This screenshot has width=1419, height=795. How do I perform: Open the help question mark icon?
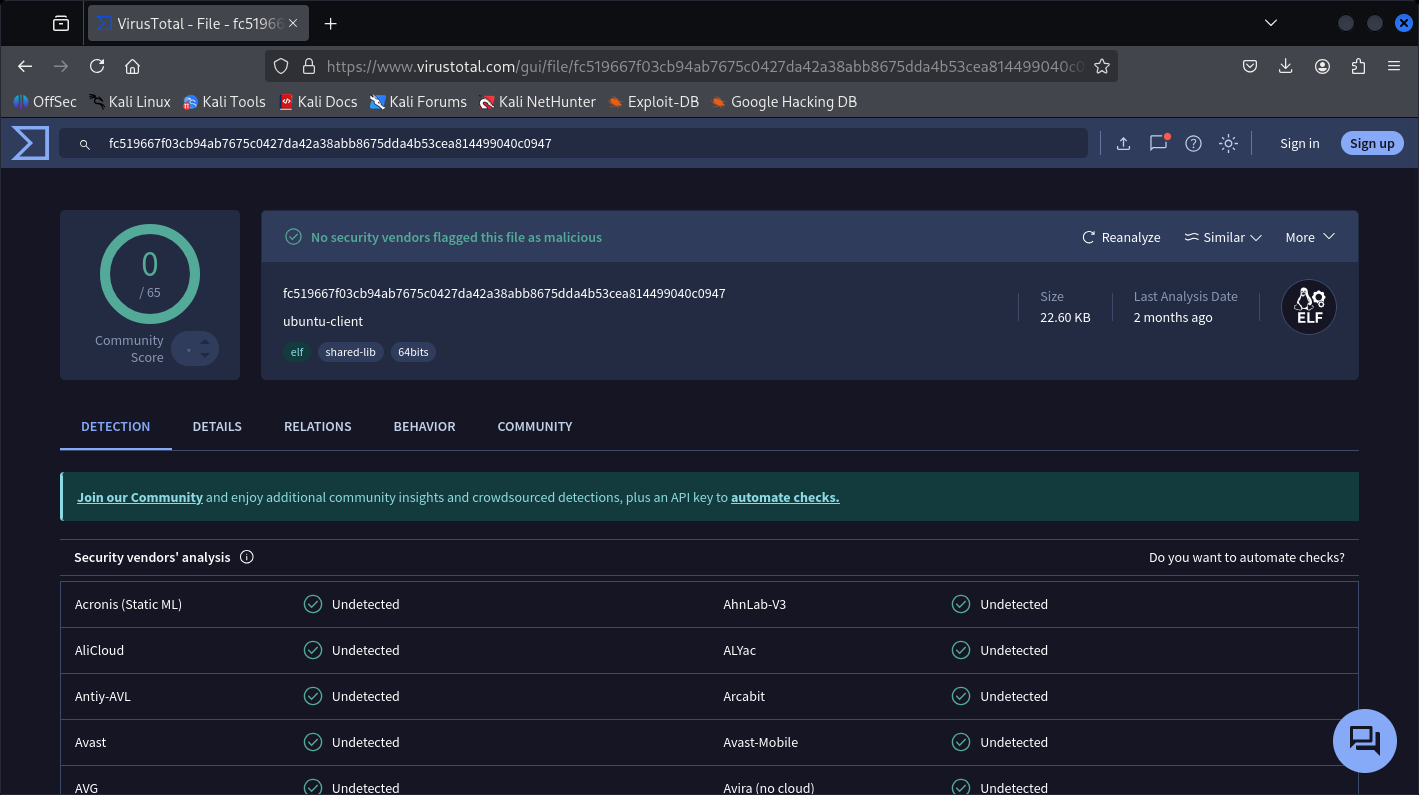pos(1193,144)
